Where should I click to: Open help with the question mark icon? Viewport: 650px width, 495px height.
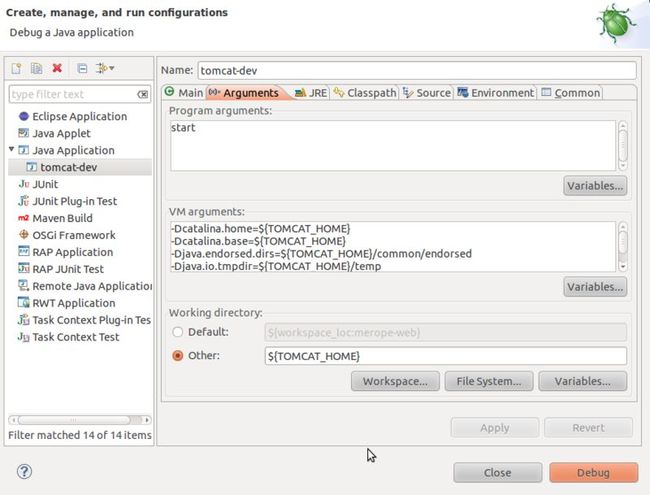click(x=24, y=471)
